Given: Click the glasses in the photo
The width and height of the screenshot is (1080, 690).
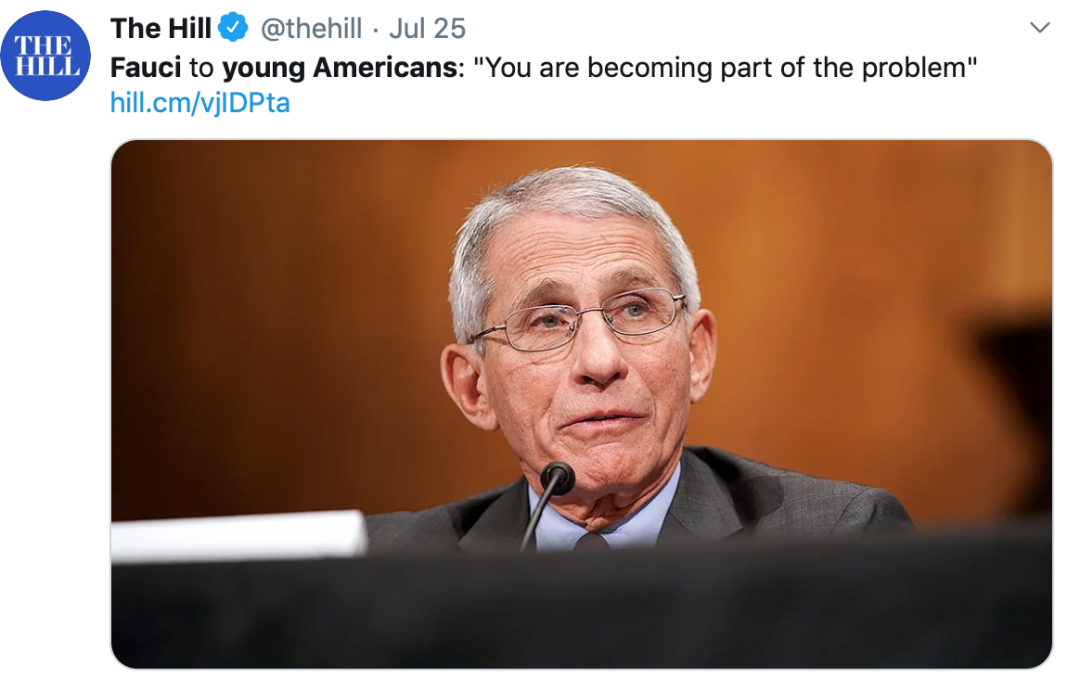Looking at the screenshot, I should coord(579,320).
